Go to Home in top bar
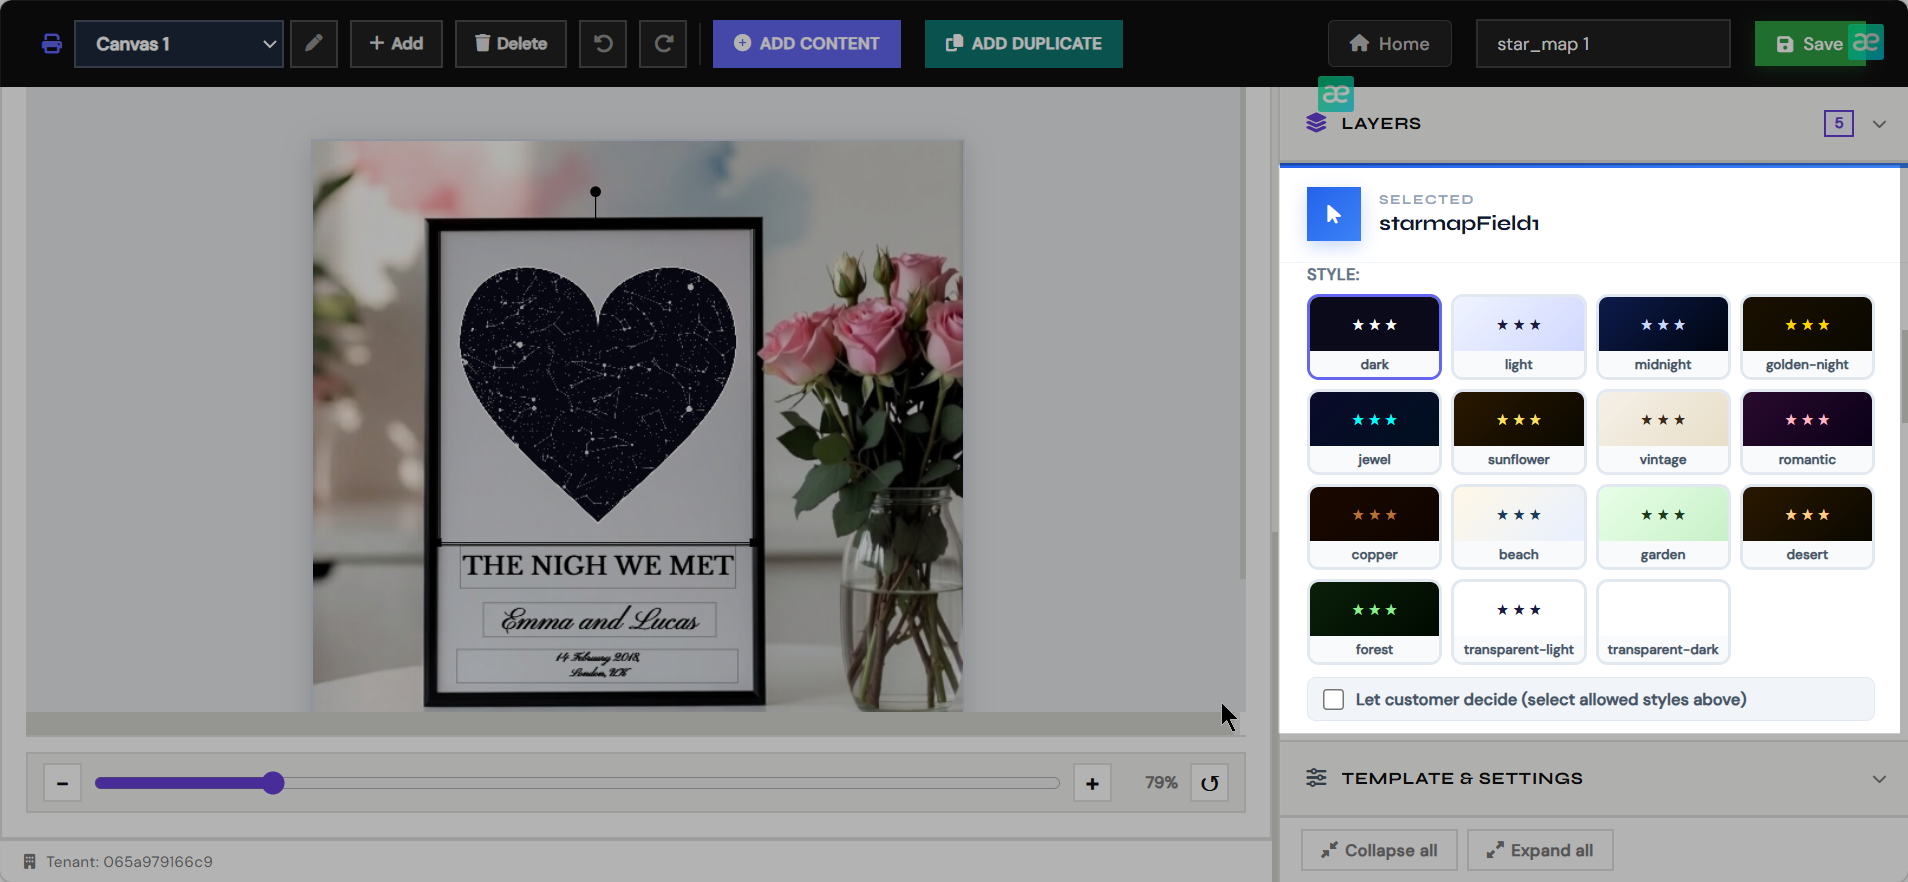The image size is (1908, 882). coord(1390,44)
